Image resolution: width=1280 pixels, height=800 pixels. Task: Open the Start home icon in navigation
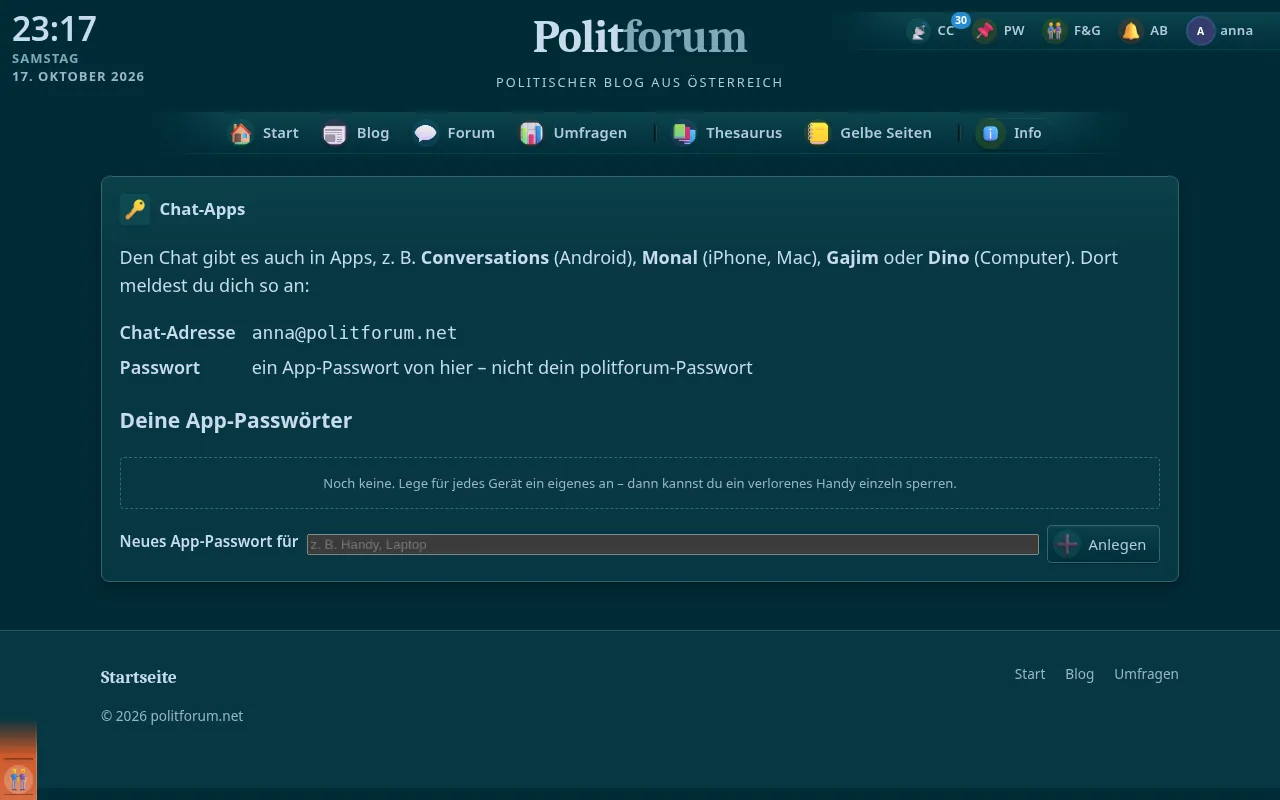pos(241,133)
